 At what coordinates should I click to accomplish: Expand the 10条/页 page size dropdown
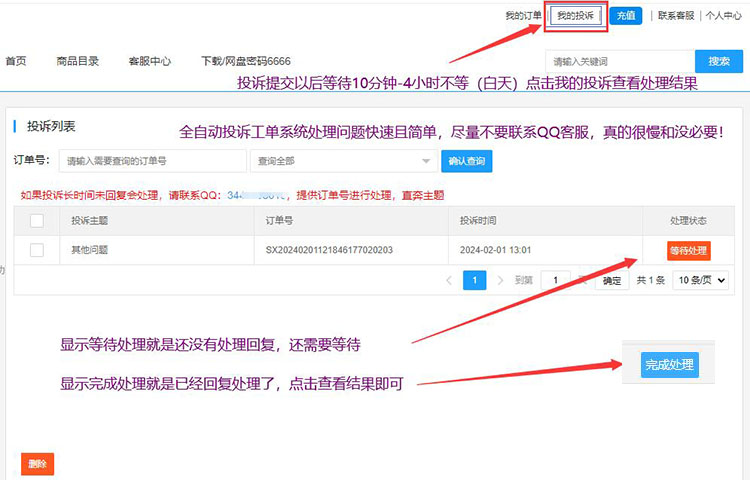pos(699,281)
